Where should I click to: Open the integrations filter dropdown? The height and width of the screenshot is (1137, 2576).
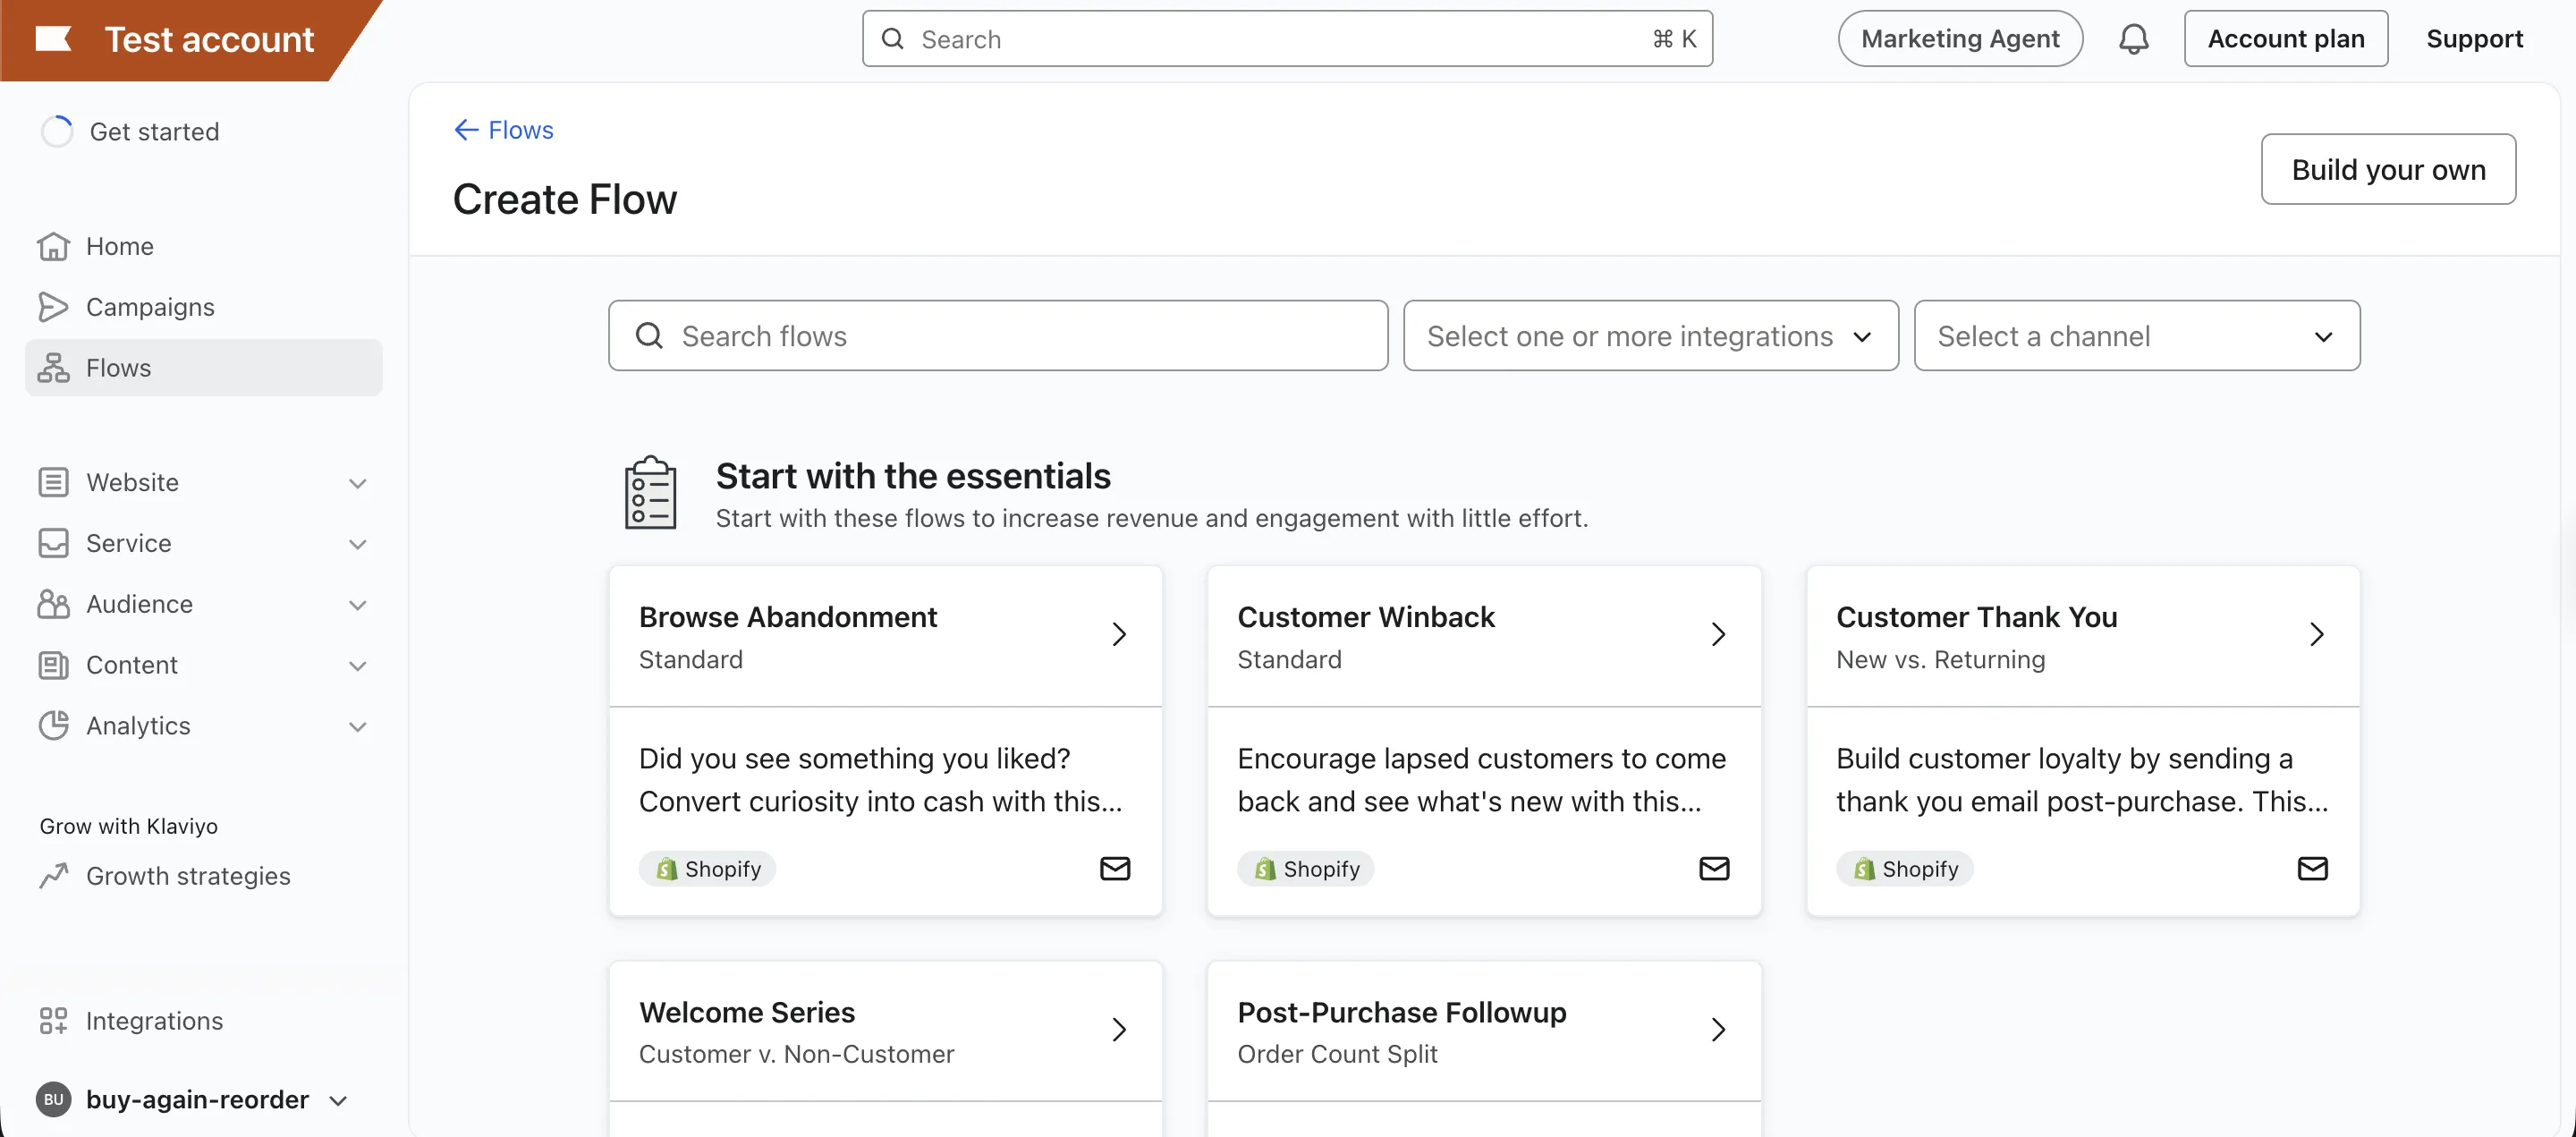[x=1651, y=336]
